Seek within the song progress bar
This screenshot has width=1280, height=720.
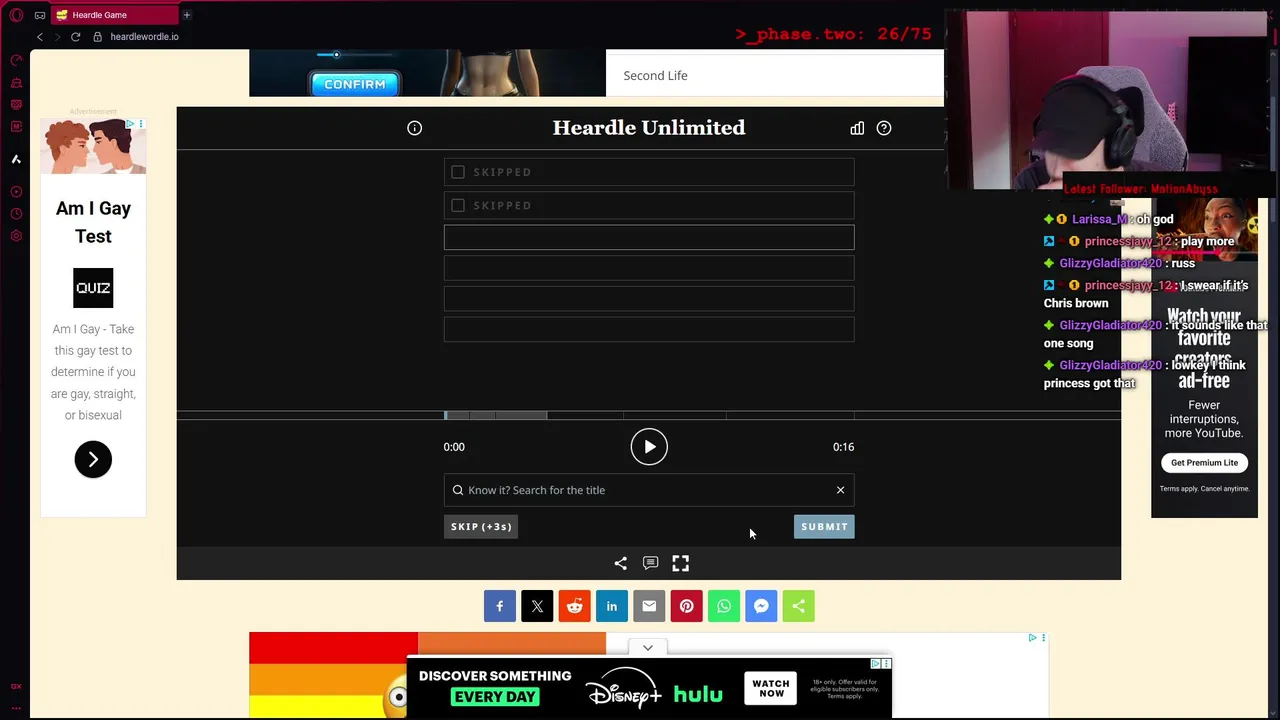pyautogui.click(x=649, y=415)
